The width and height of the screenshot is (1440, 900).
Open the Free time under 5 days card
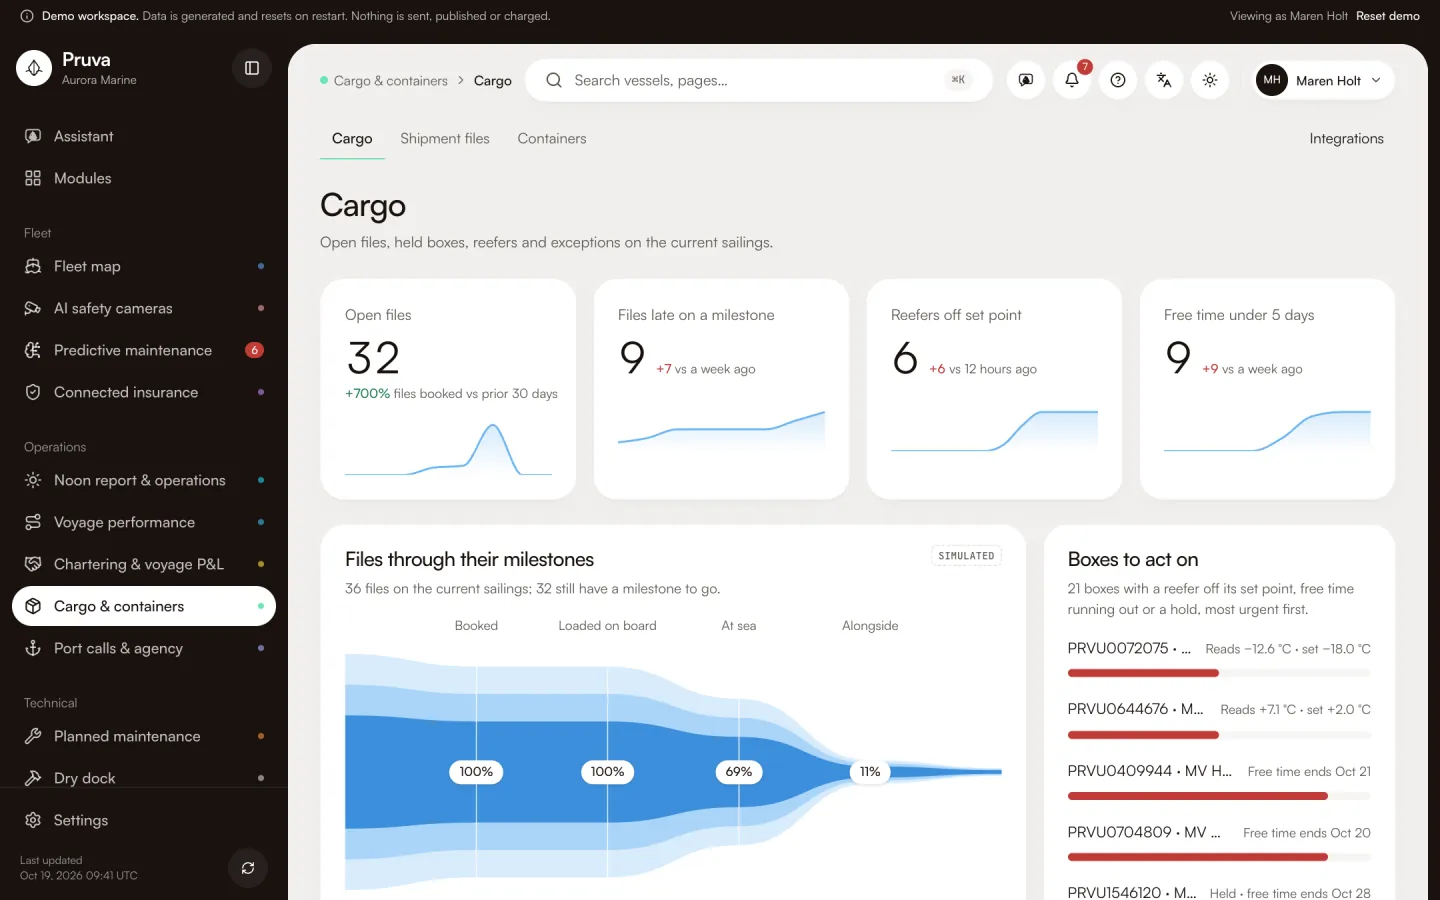click(1267, 389)
